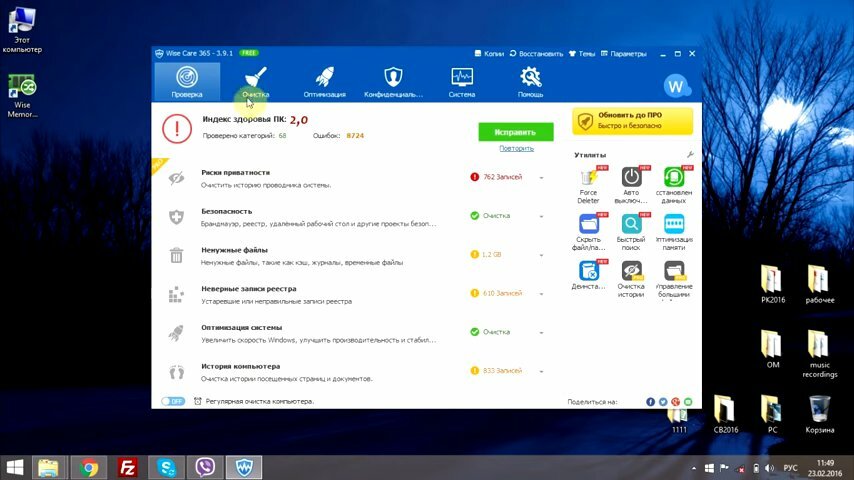854x480 pixels.
Task: Click the W user account avatar
Action: (x=676, y=86)
